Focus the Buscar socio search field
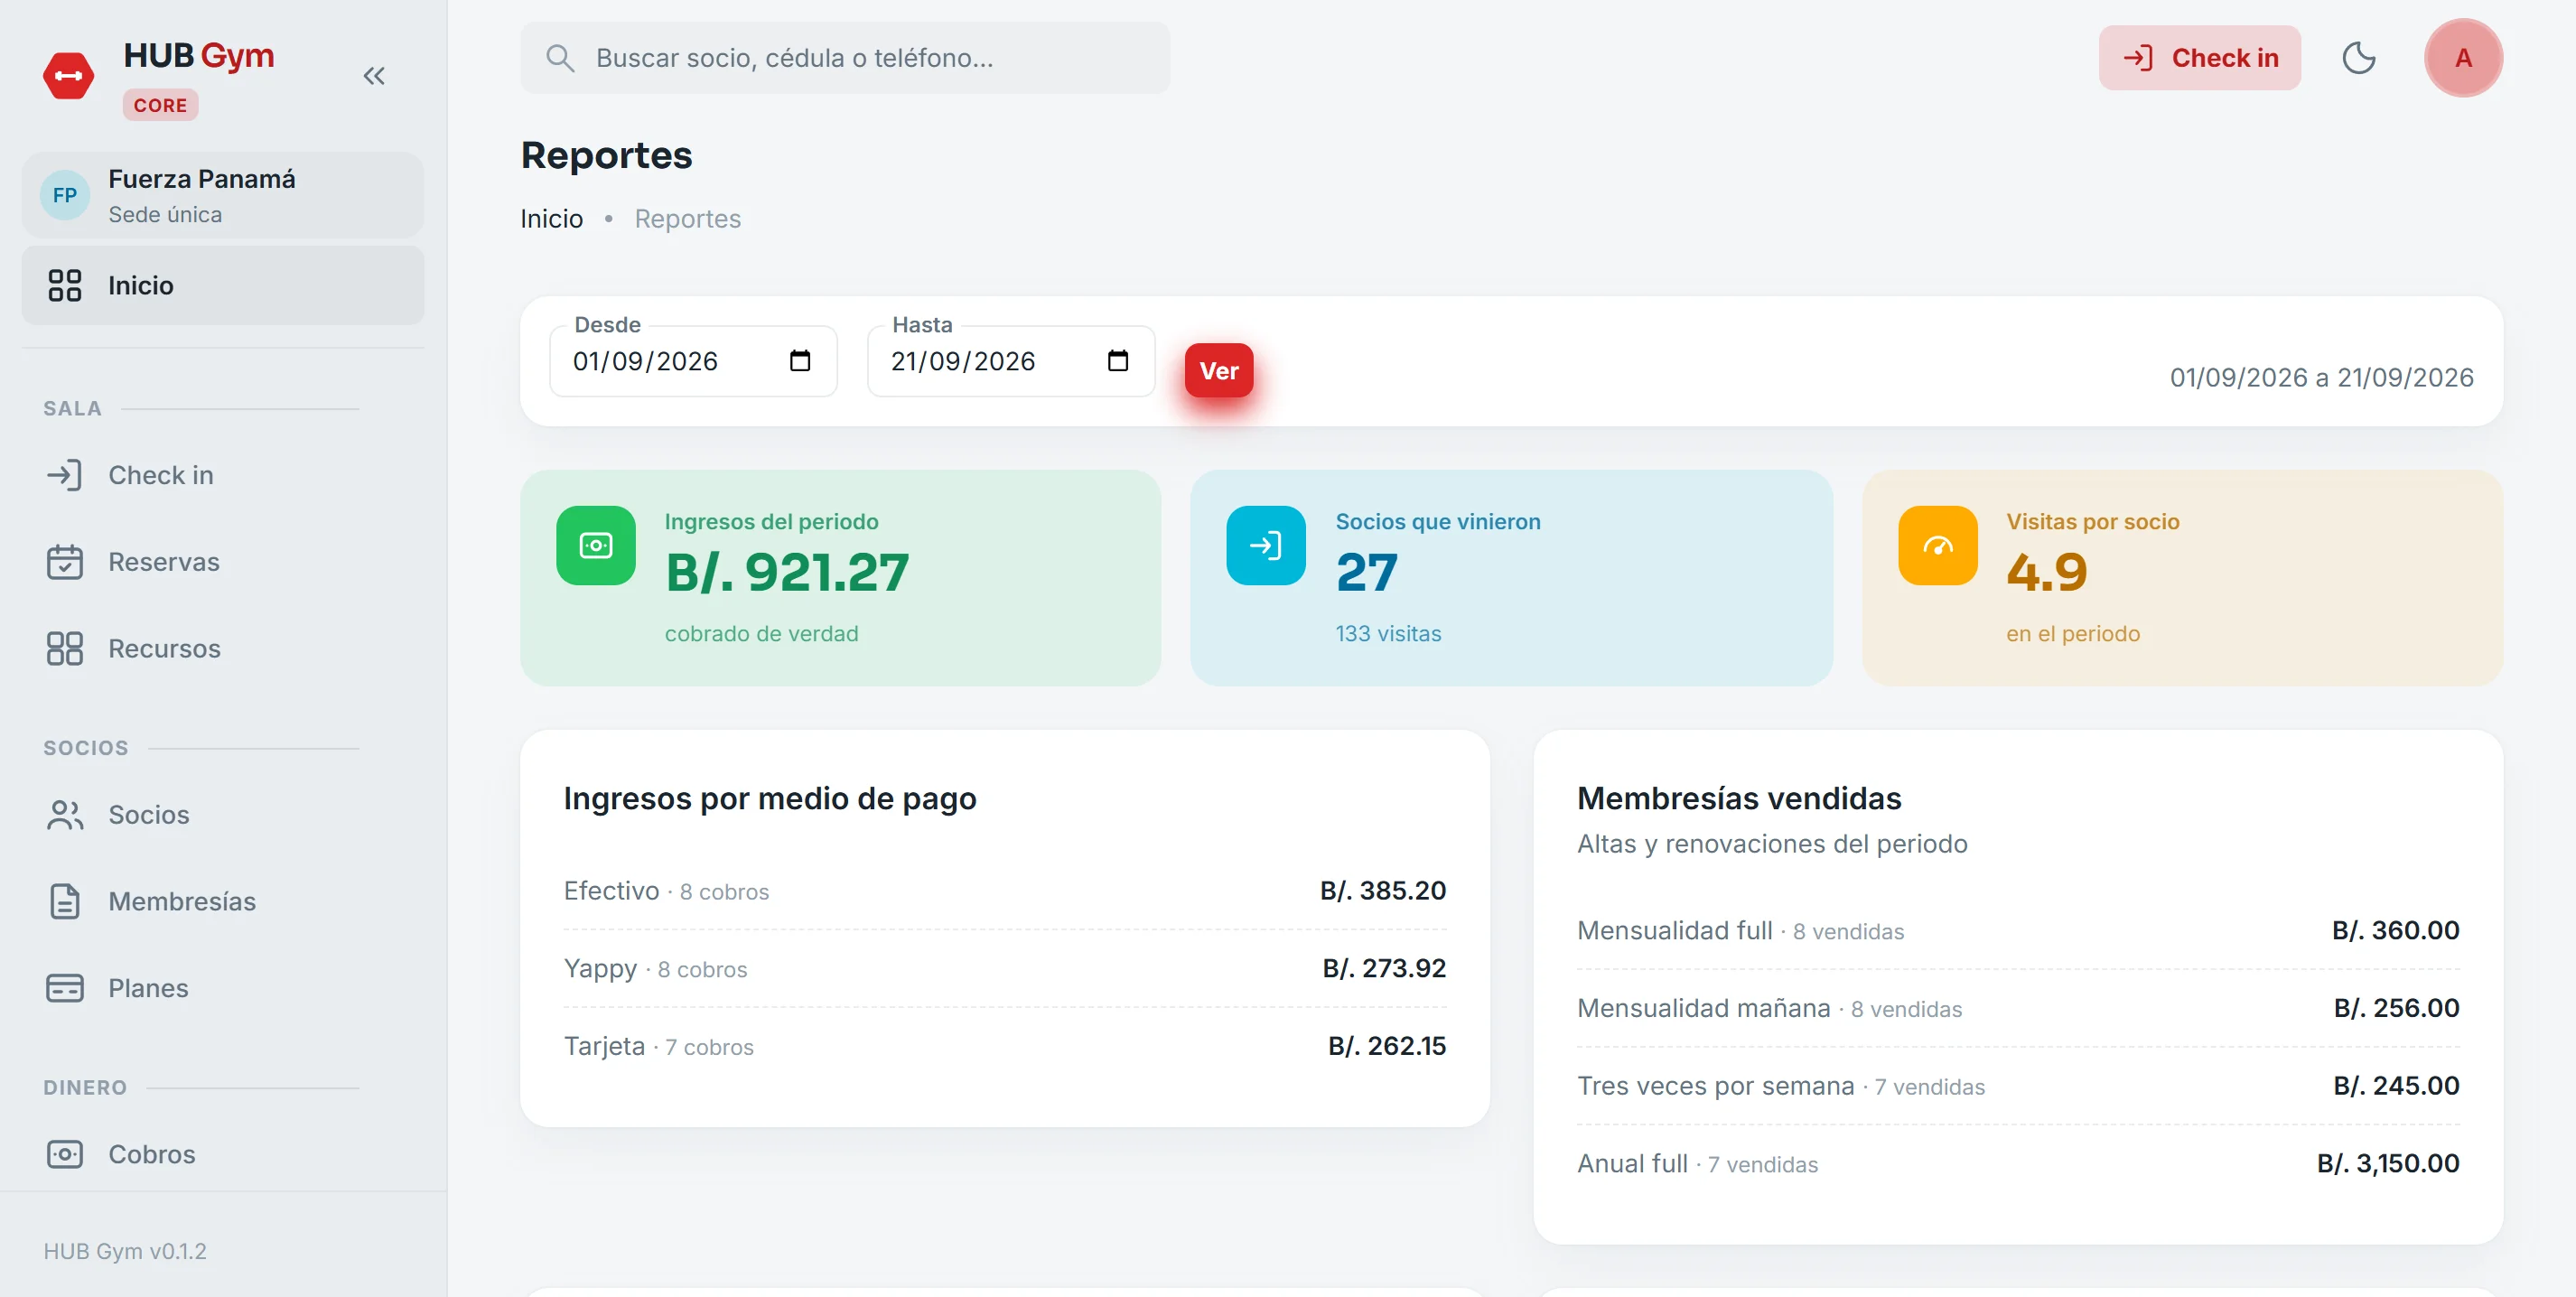This screenshot has width=2576, height=1297. pos(845,58)
